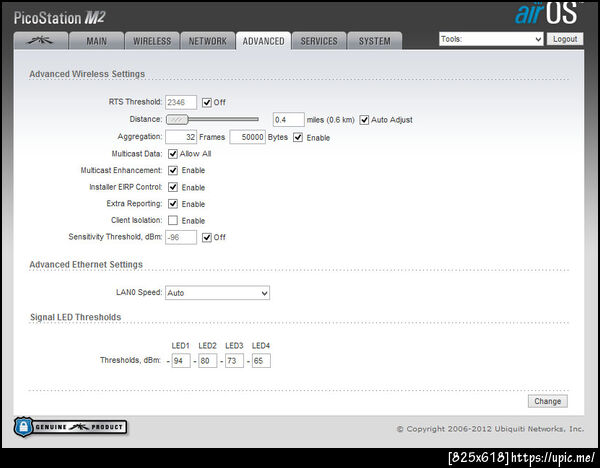Toggle Distance Auto Adjust checkbox
Viewport: 600px width, 468px height.
coord(364,120)
